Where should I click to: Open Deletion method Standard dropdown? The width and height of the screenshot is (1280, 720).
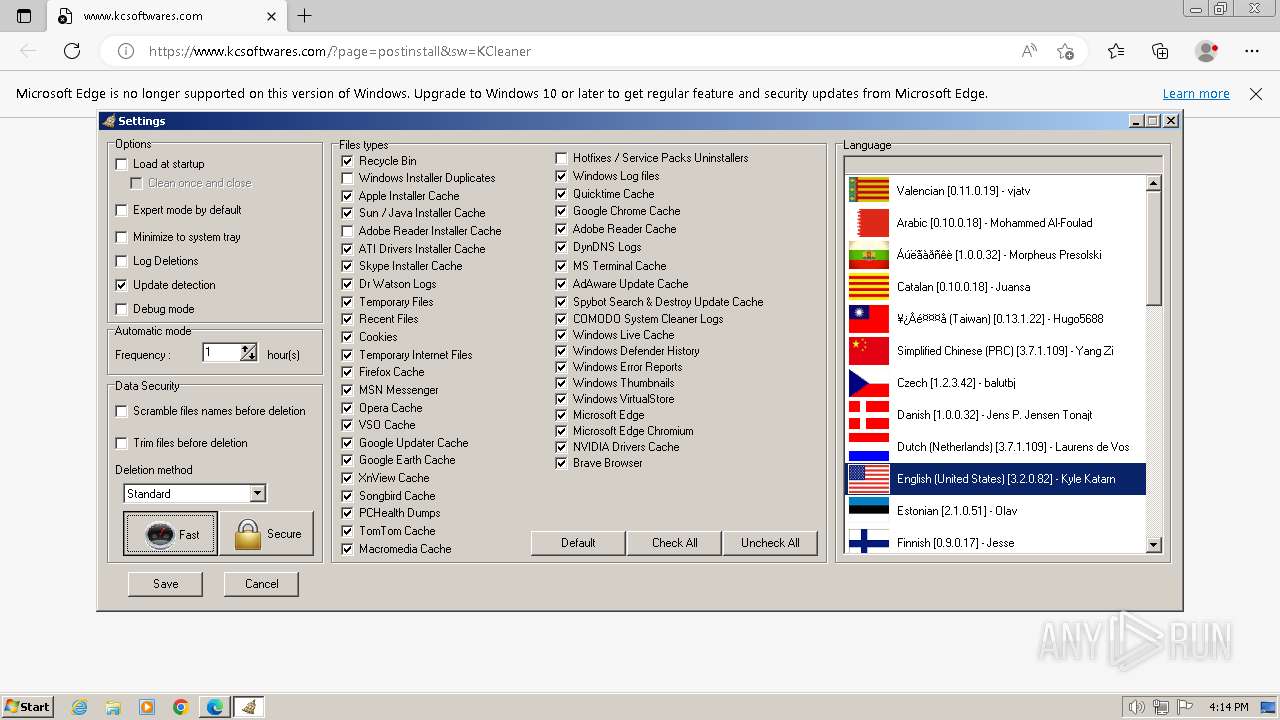(x=258, y=493)
